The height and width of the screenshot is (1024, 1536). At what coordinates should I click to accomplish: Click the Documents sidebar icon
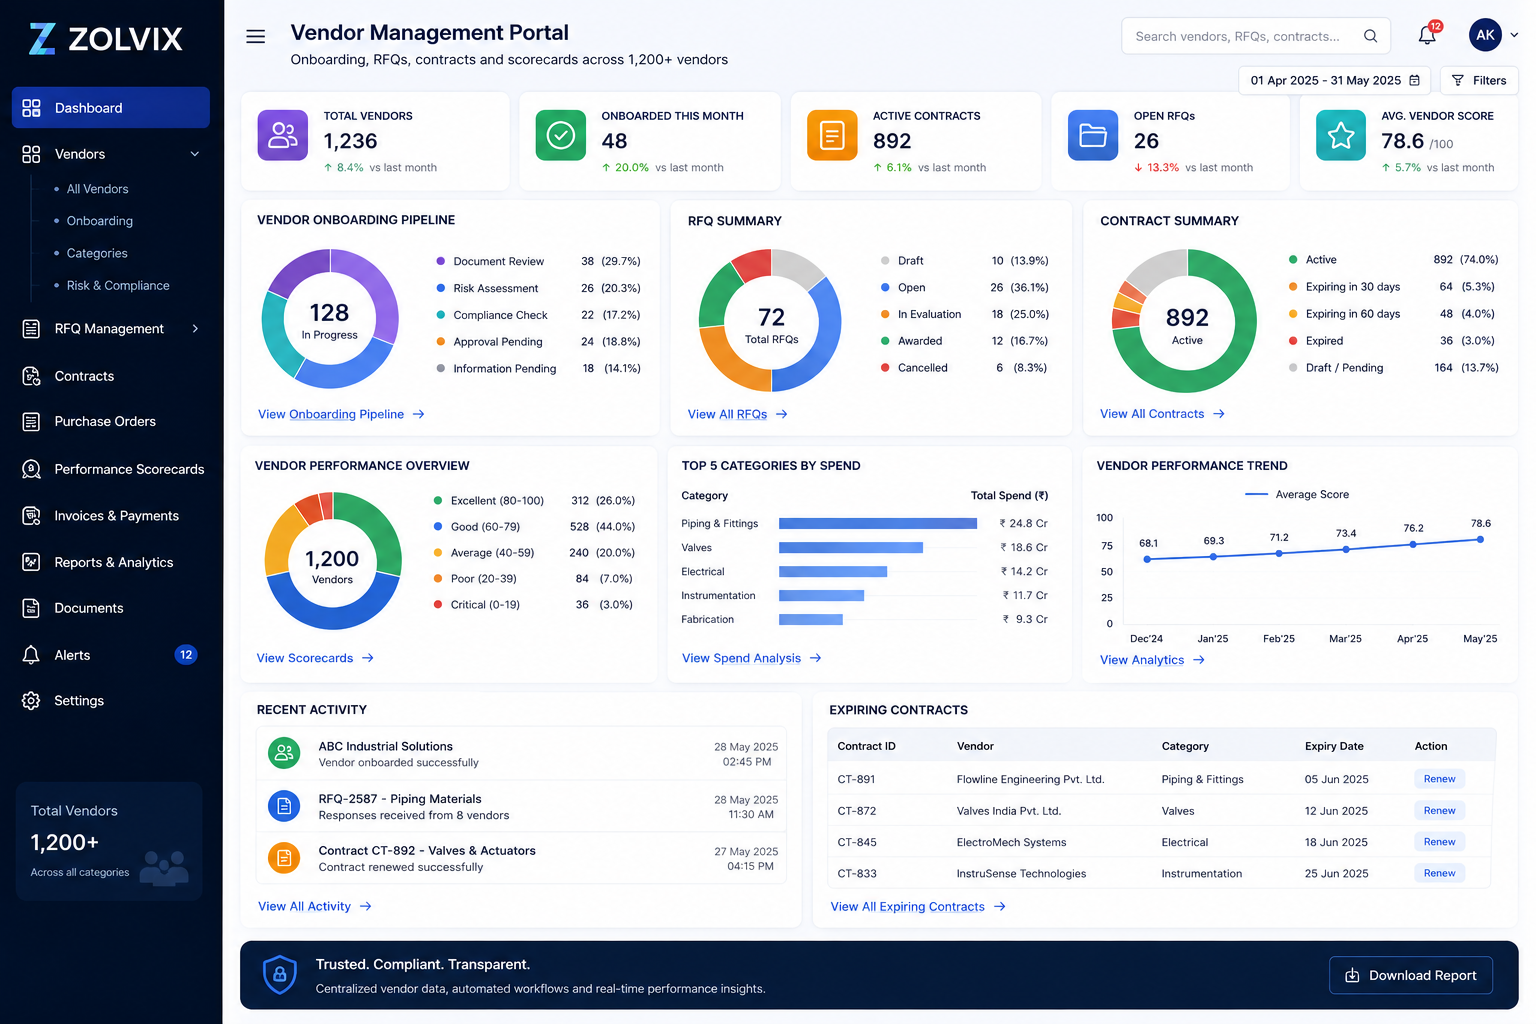31,608
